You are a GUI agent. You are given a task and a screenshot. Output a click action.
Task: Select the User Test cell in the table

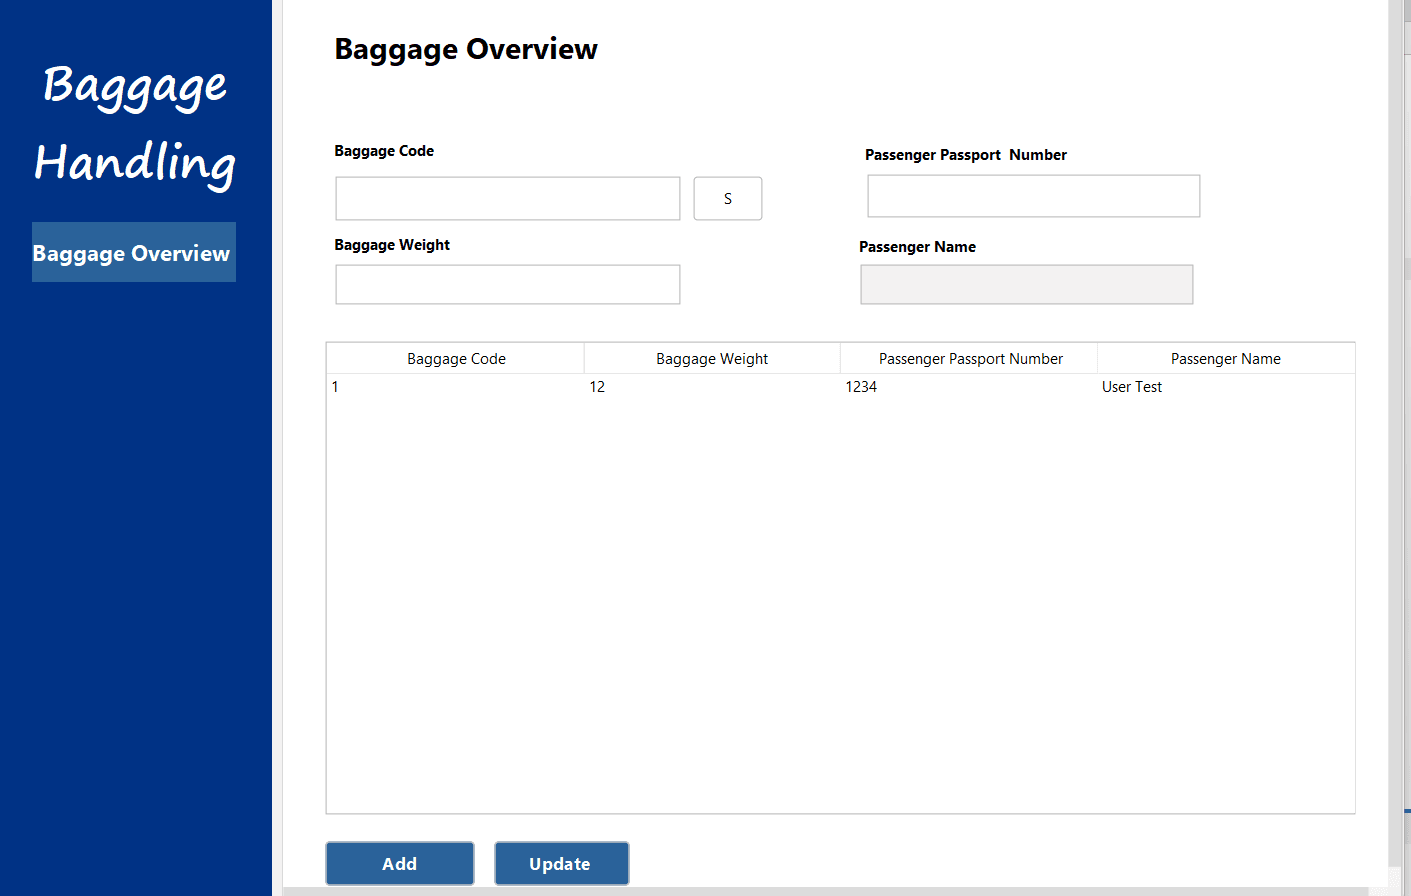[x=1131, y=386]
